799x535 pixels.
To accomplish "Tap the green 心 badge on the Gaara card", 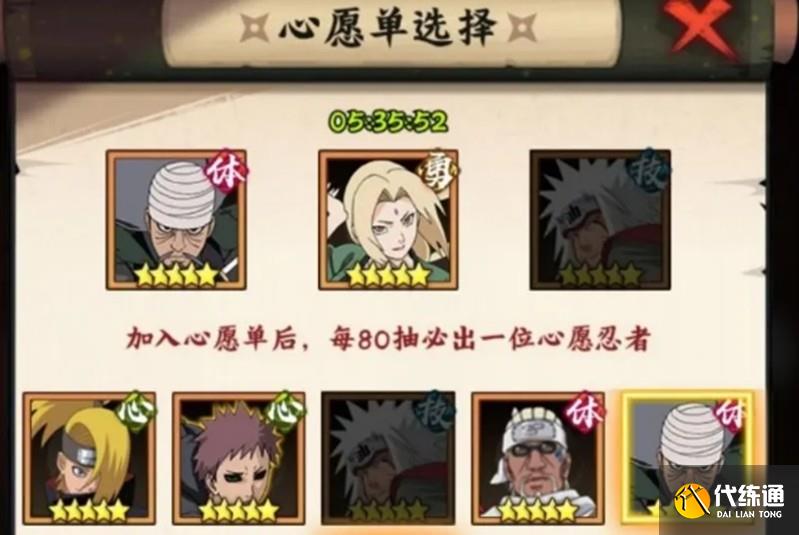I will [x=286, y=411].
